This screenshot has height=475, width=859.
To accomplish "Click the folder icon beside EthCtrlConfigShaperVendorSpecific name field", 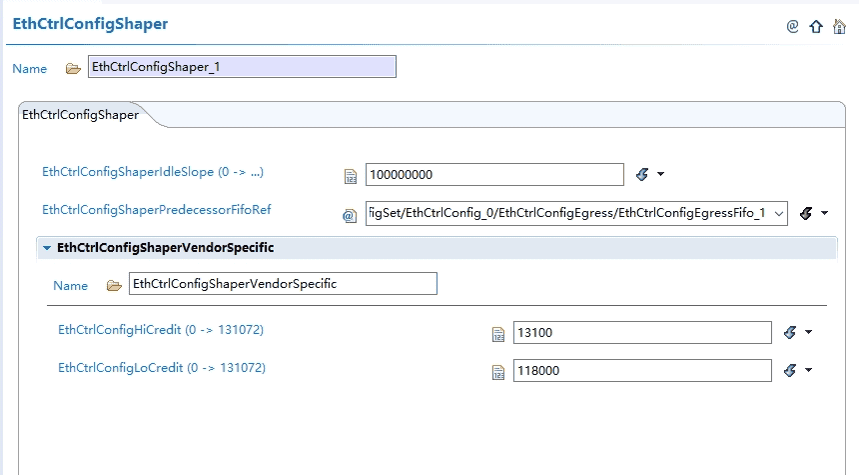I will (114, 285).
